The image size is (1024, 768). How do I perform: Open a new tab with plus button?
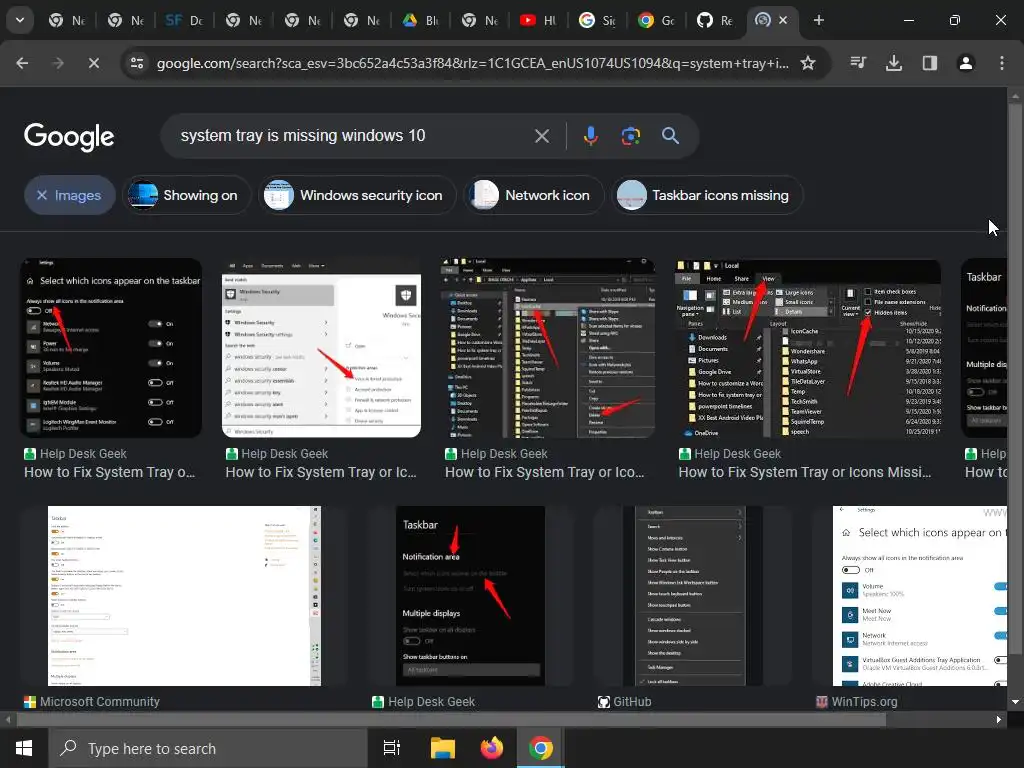(818, 20)
